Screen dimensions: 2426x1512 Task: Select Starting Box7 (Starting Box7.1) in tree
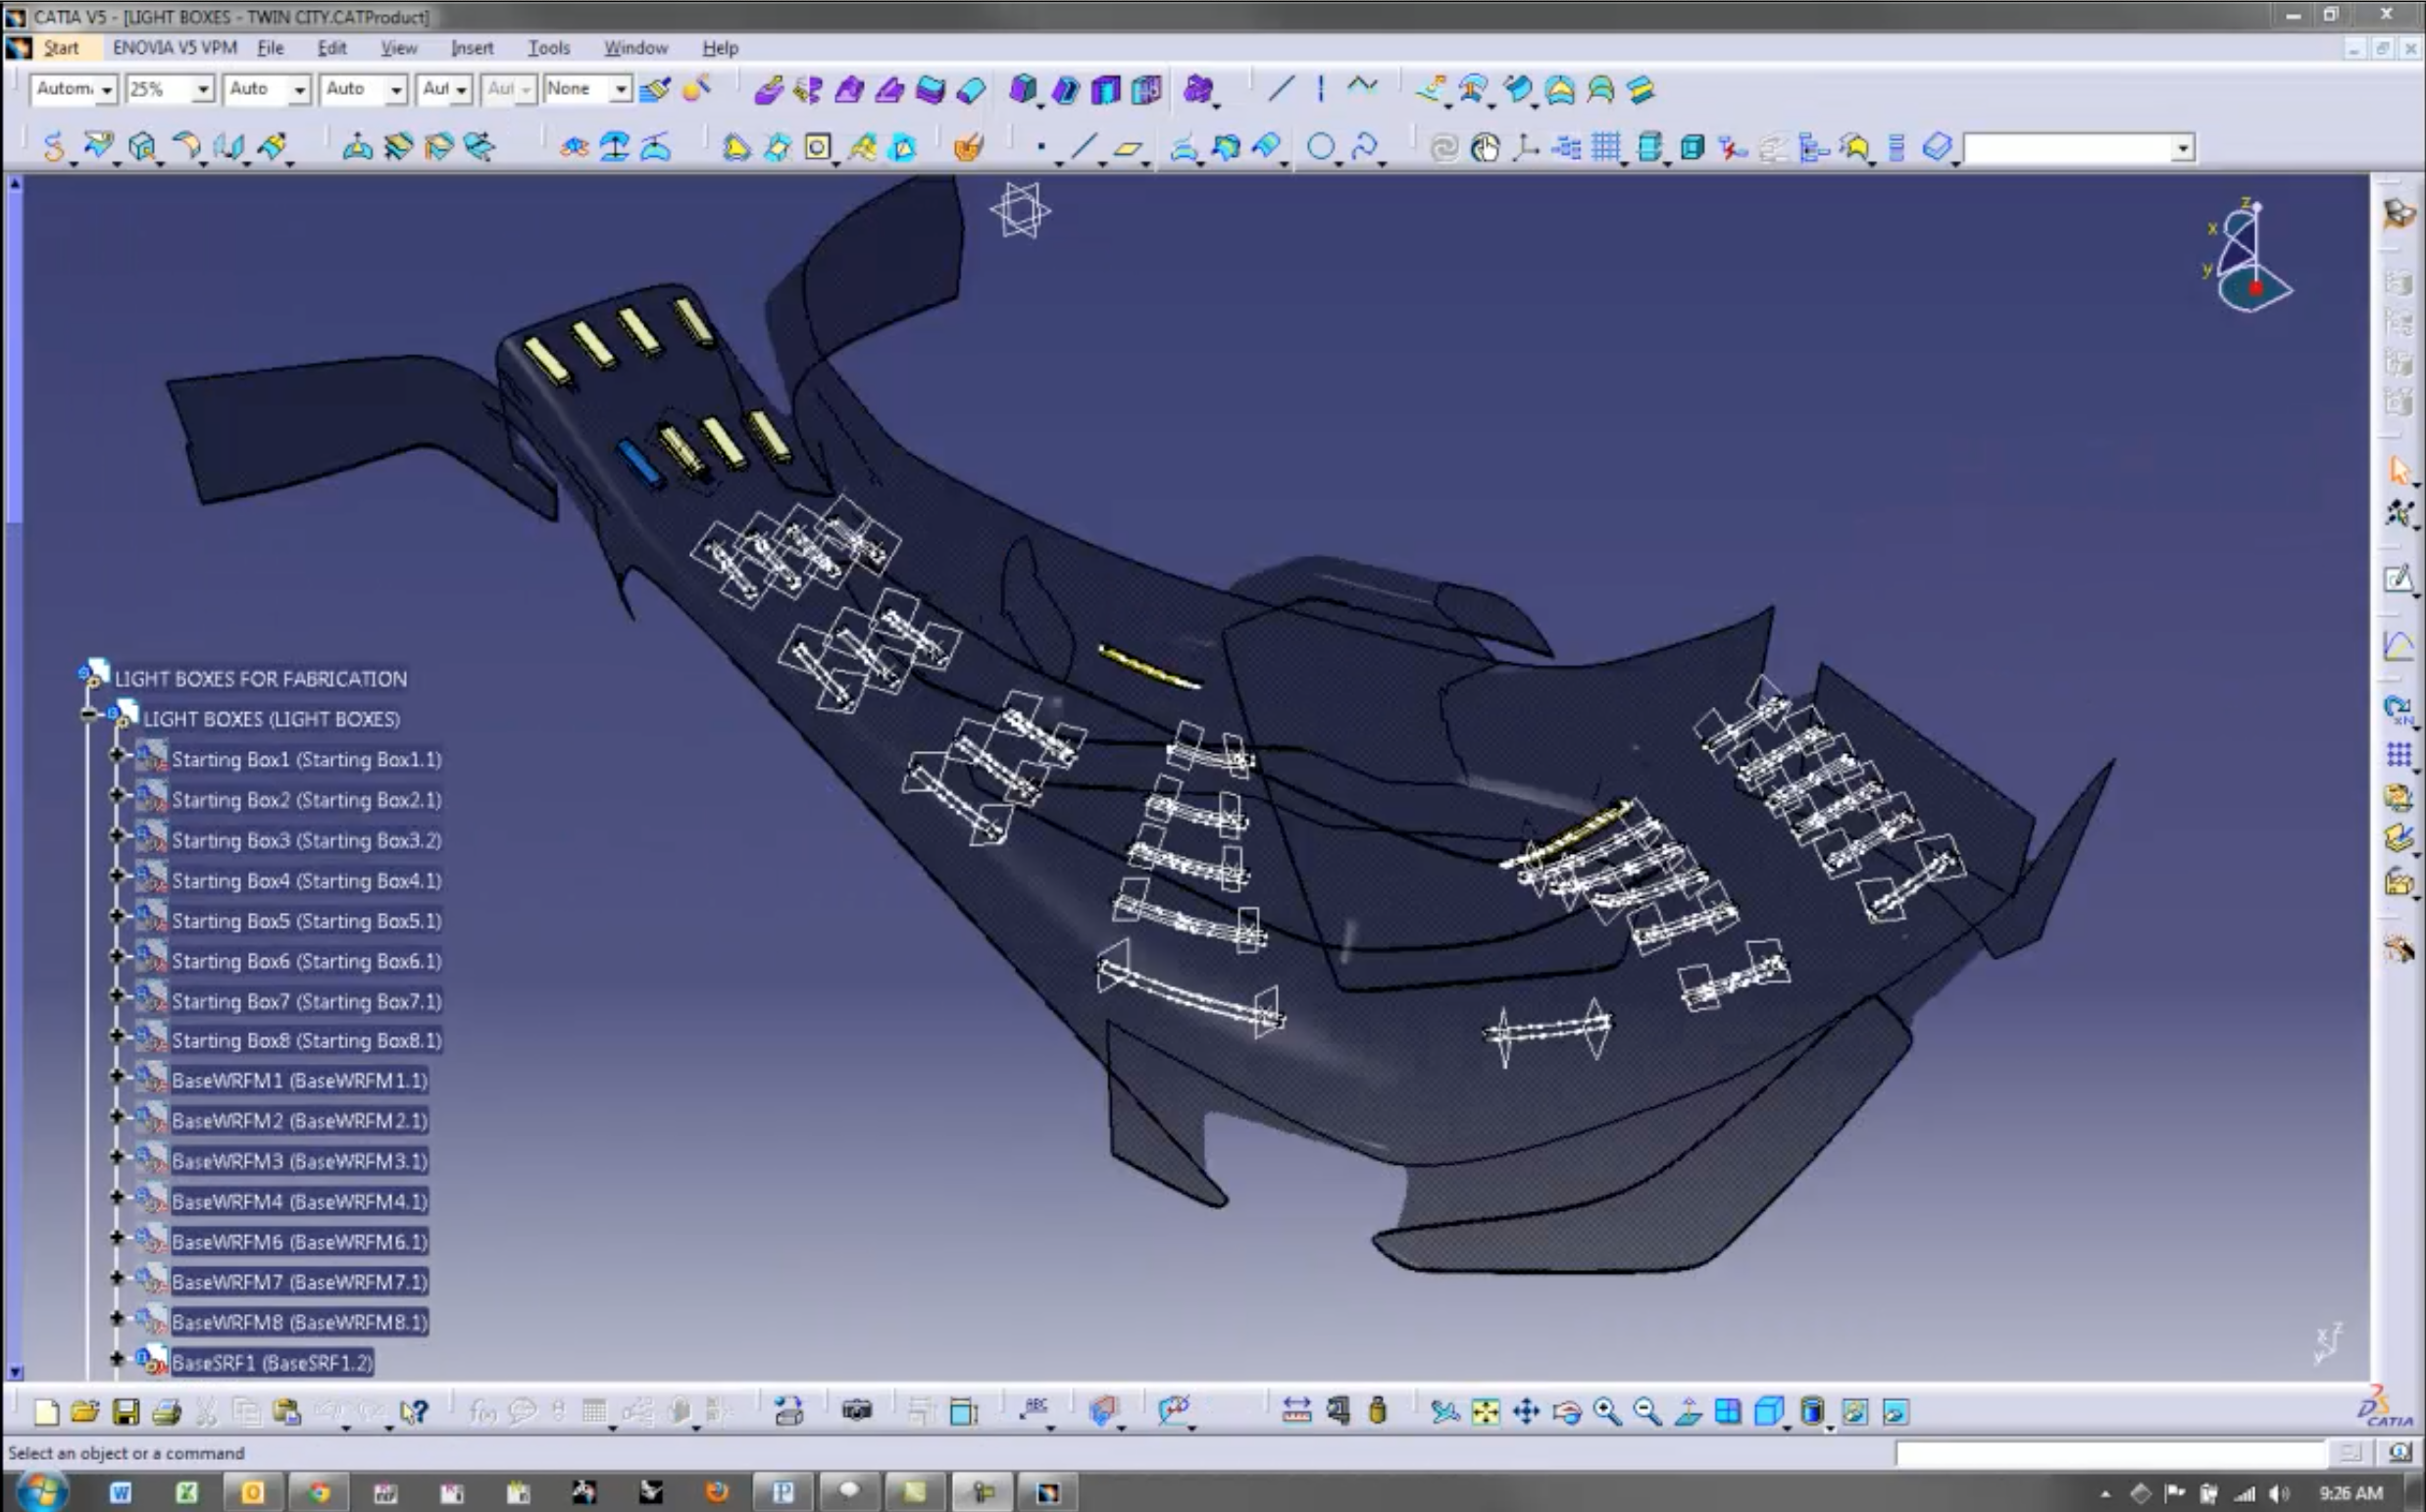(306, 1001)
